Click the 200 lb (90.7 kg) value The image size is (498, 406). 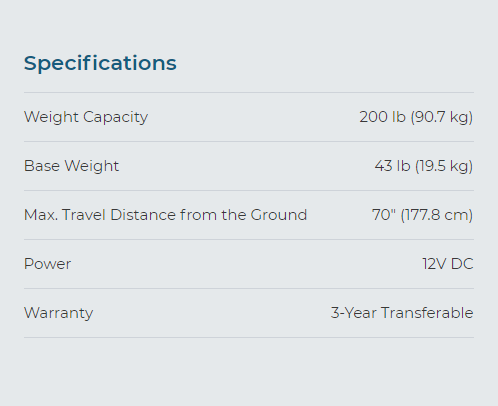416,117
